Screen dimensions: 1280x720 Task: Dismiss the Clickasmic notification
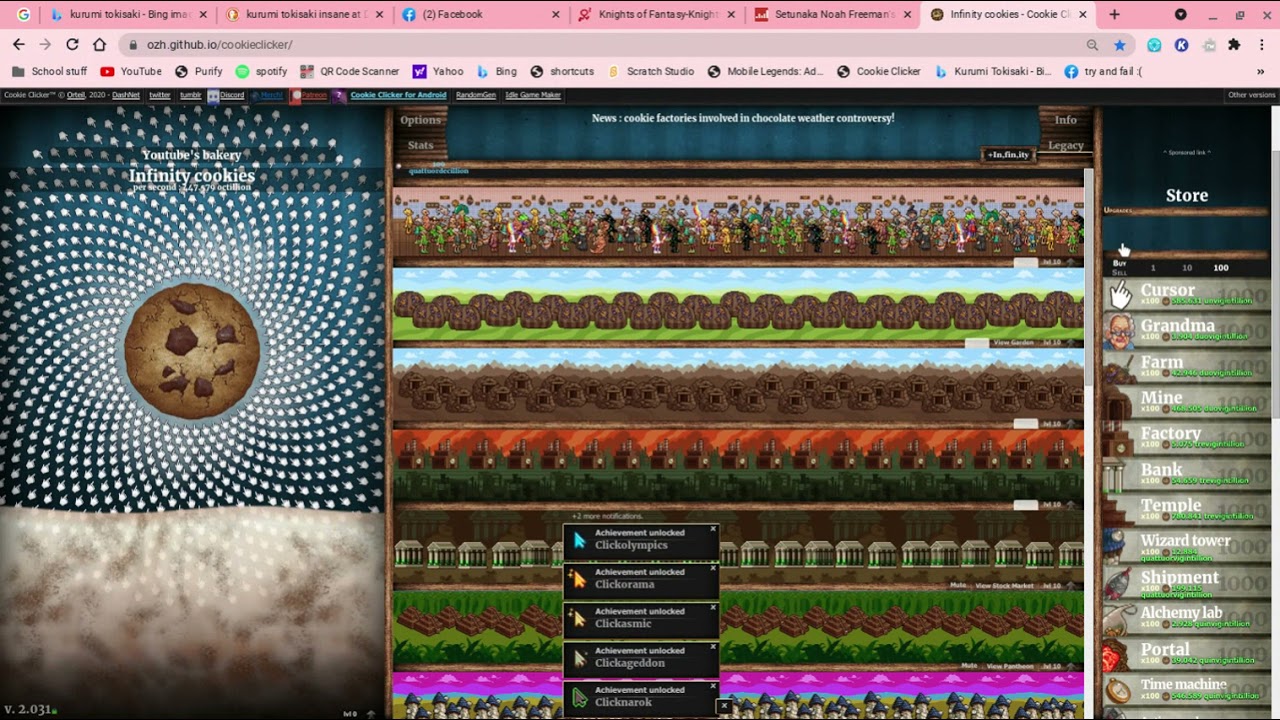point(713,607)
